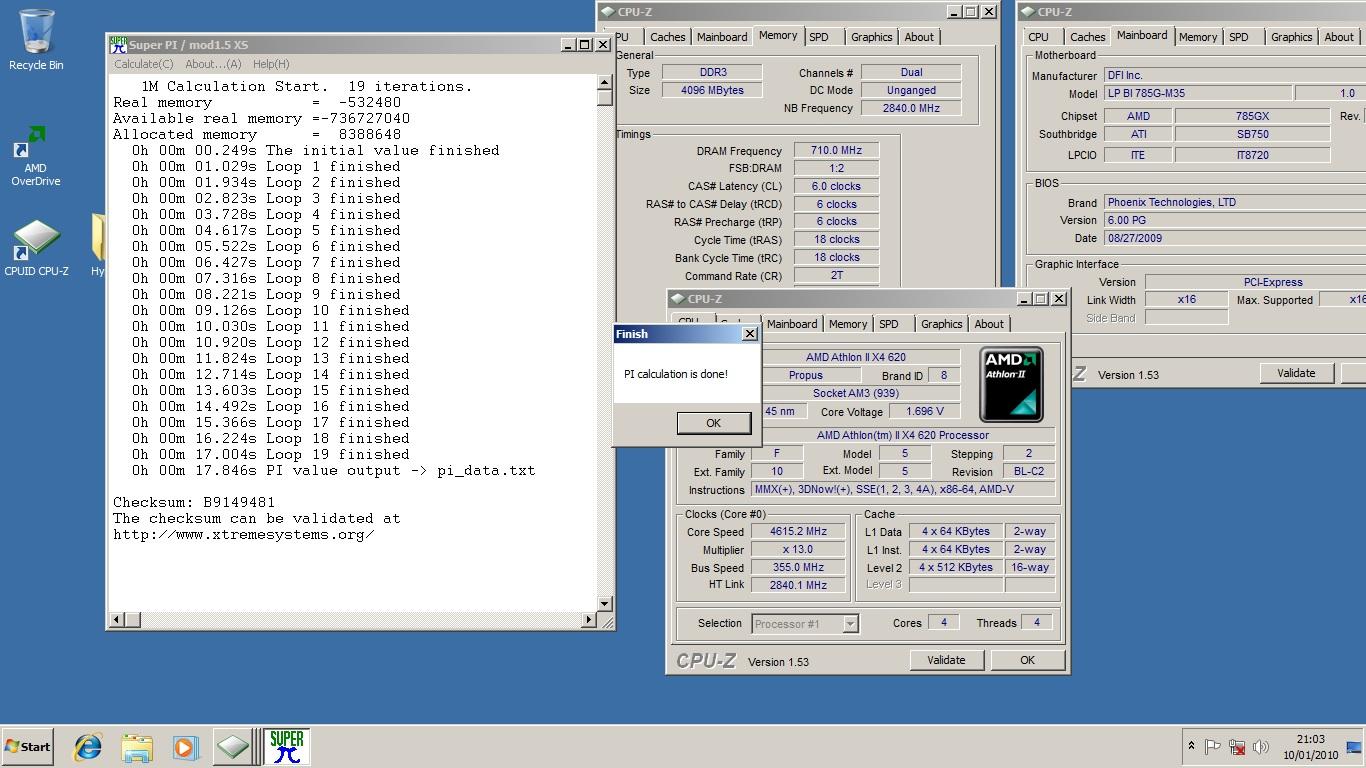Select SPD tab in CPU-Z Mainboard window
The height and width of the screenshot is (768, 1366).
(x=1239, y=37)
